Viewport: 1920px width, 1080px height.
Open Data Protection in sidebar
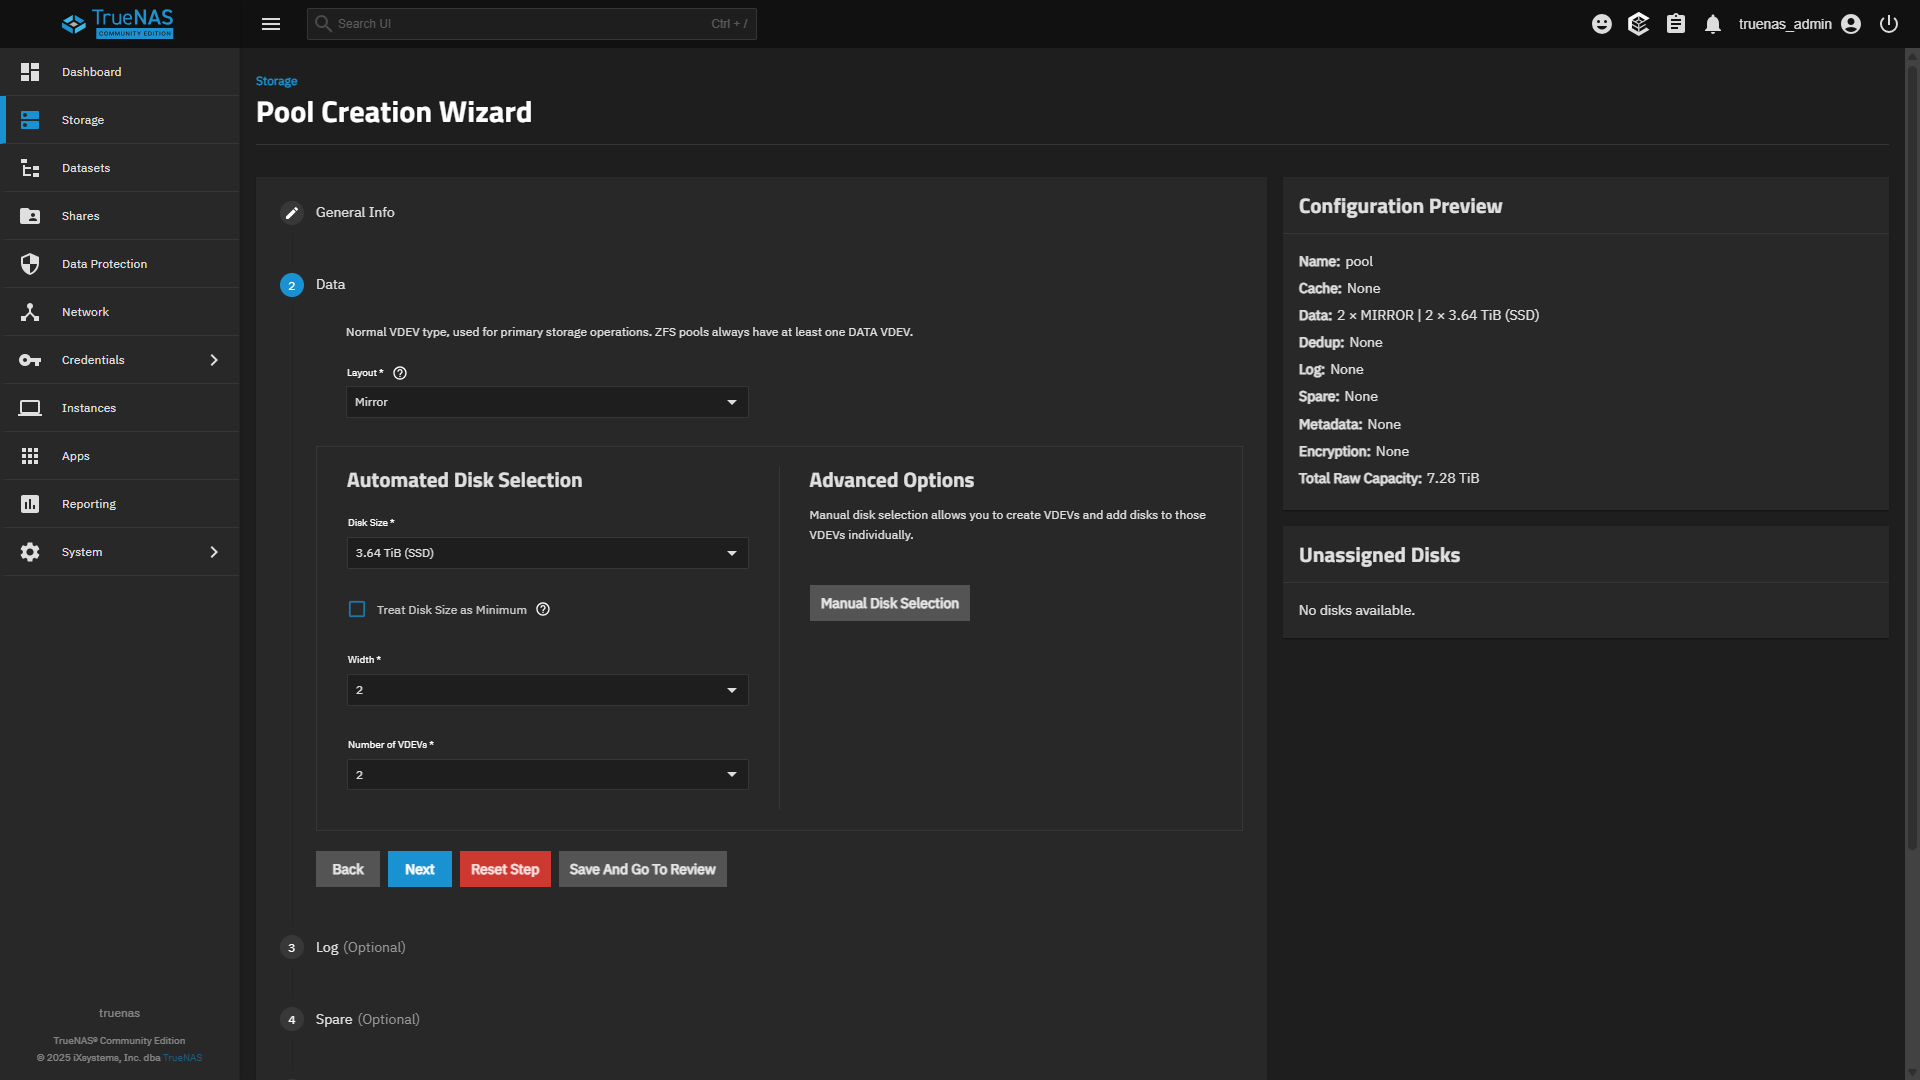[104, 264]
